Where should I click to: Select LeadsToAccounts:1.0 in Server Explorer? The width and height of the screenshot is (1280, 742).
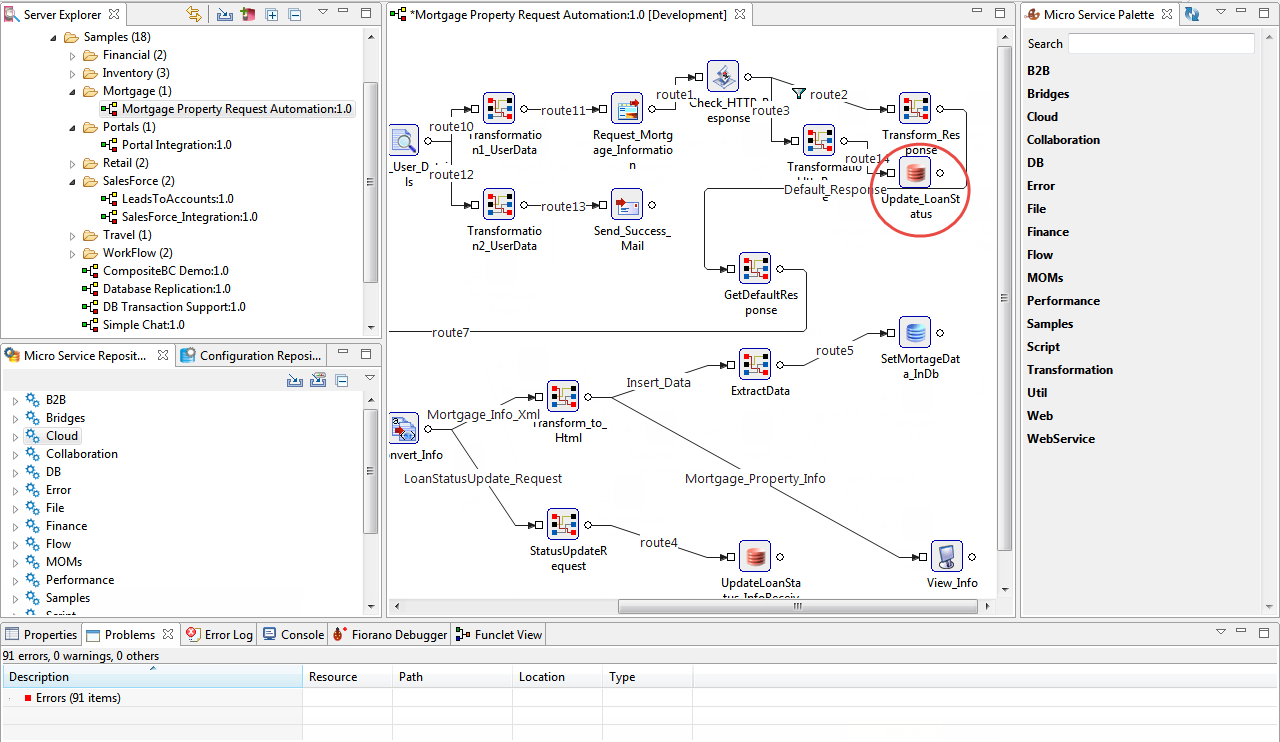coord(177,199)
